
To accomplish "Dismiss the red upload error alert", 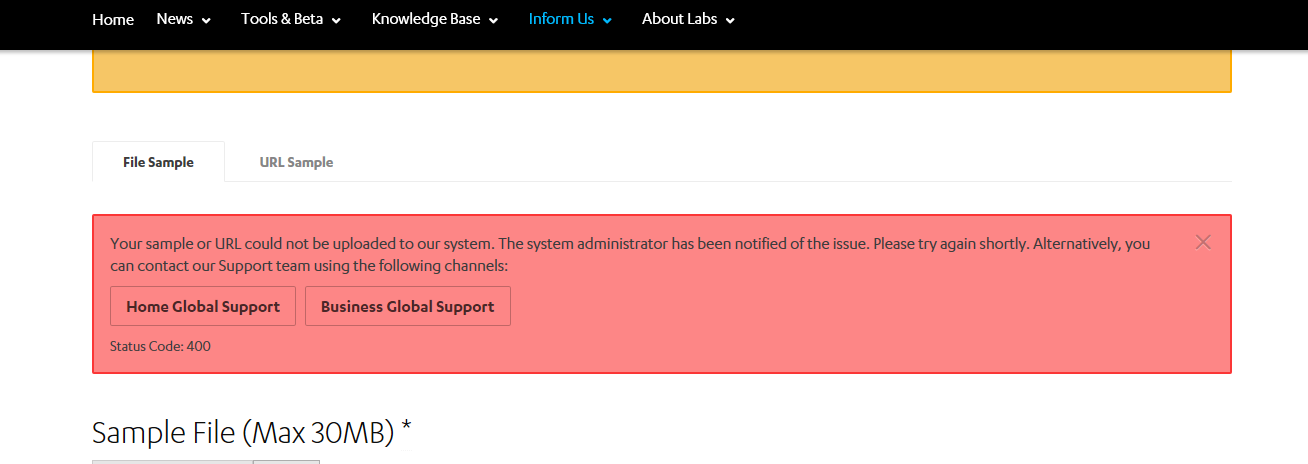I will (x=1203, y=242).
